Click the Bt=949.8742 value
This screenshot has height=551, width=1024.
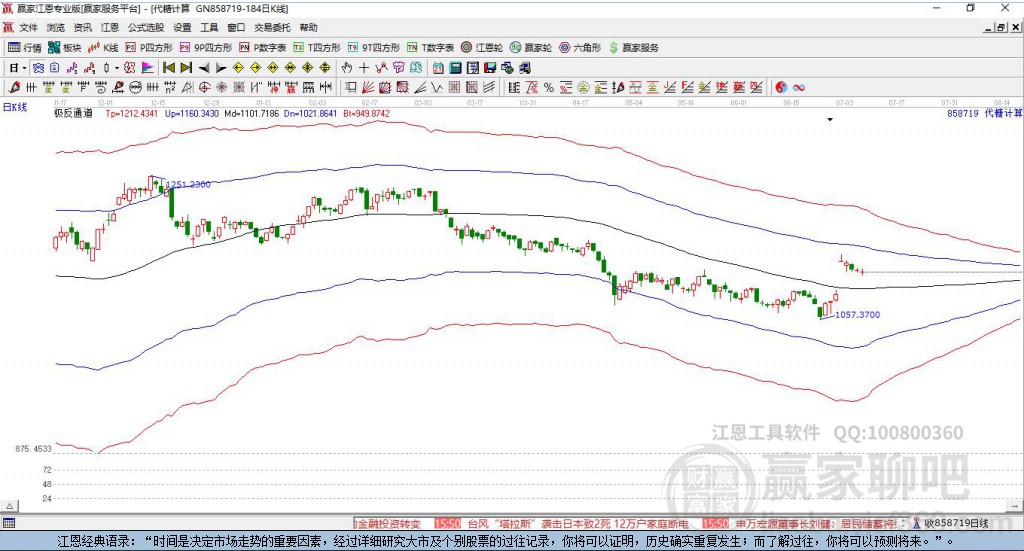(x=366, y=114)
